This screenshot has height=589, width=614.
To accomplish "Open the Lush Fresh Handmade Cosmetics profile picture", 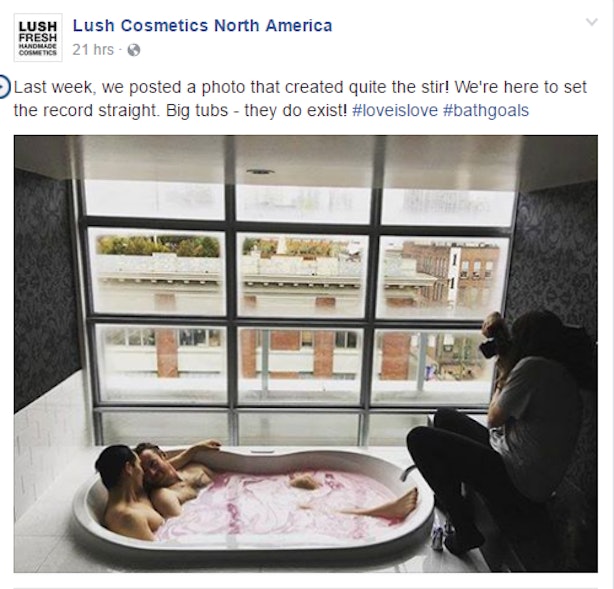I will point(38,38).
